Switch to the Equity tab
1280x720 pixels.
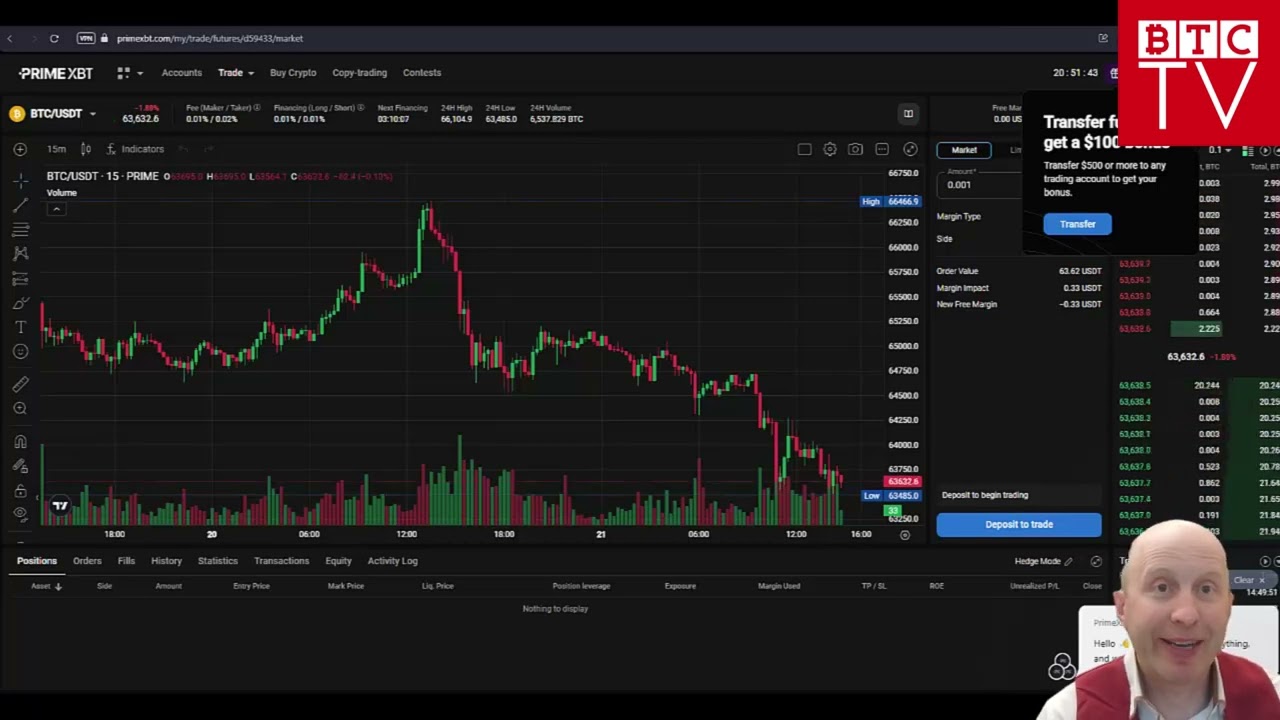[x=338, y=561]
